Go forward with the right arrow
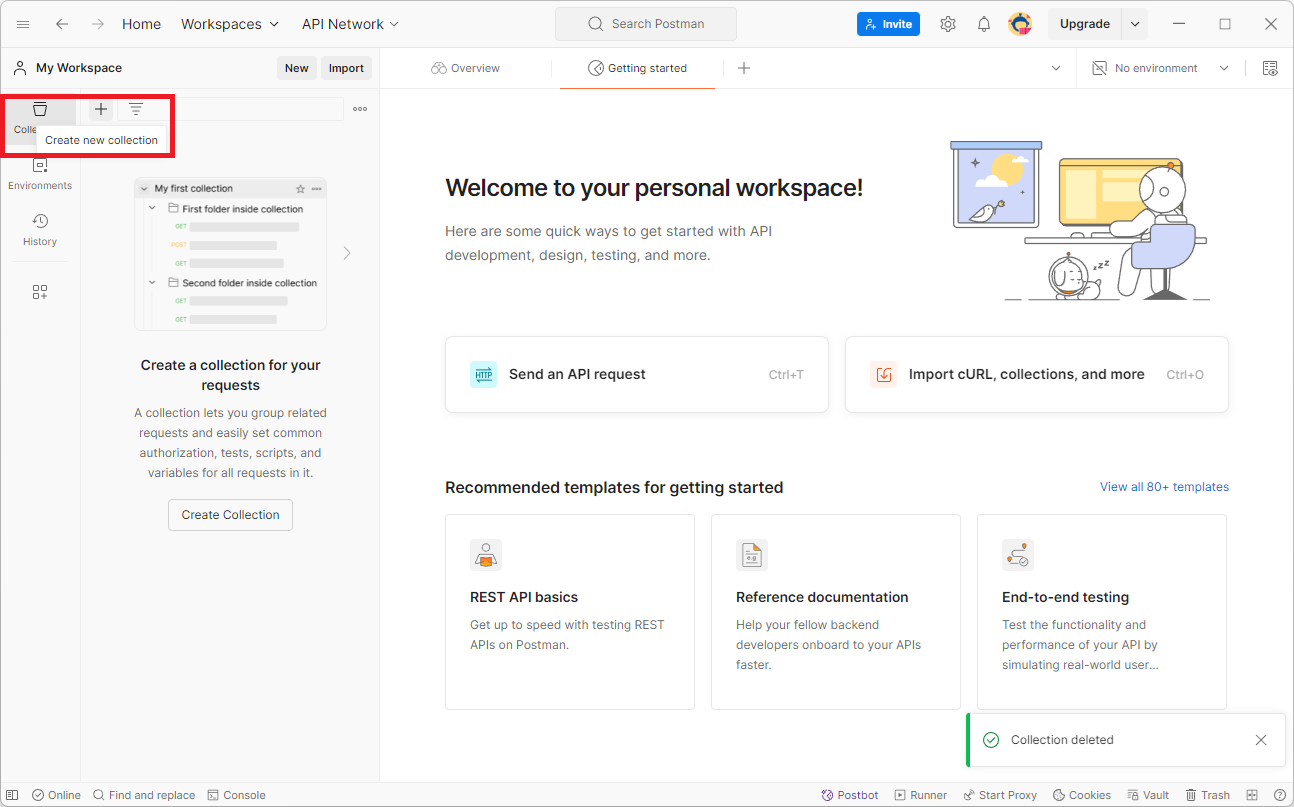This screenshot has width=1294, height=807. point(98,24)
